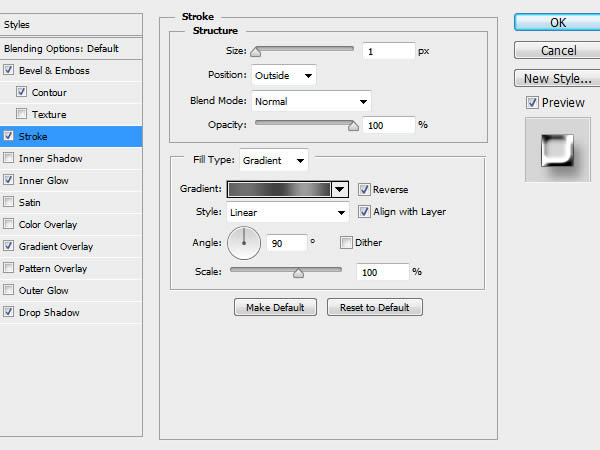Click the OK button
The height and width of the screenshot is (450, 600).
pos(558,23)
